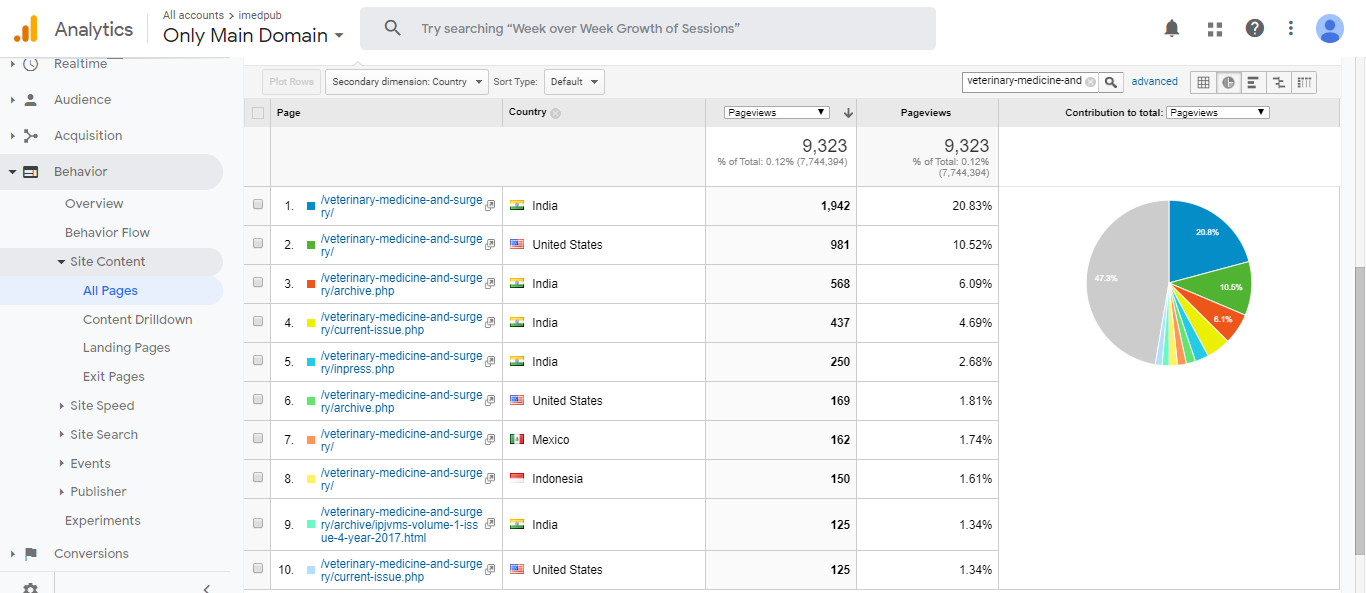Image resolution: width=1366 pixels, height=593 pixels.
Task: Toggle the select-all checkbox in table header
Action: (x=258, y=113)
